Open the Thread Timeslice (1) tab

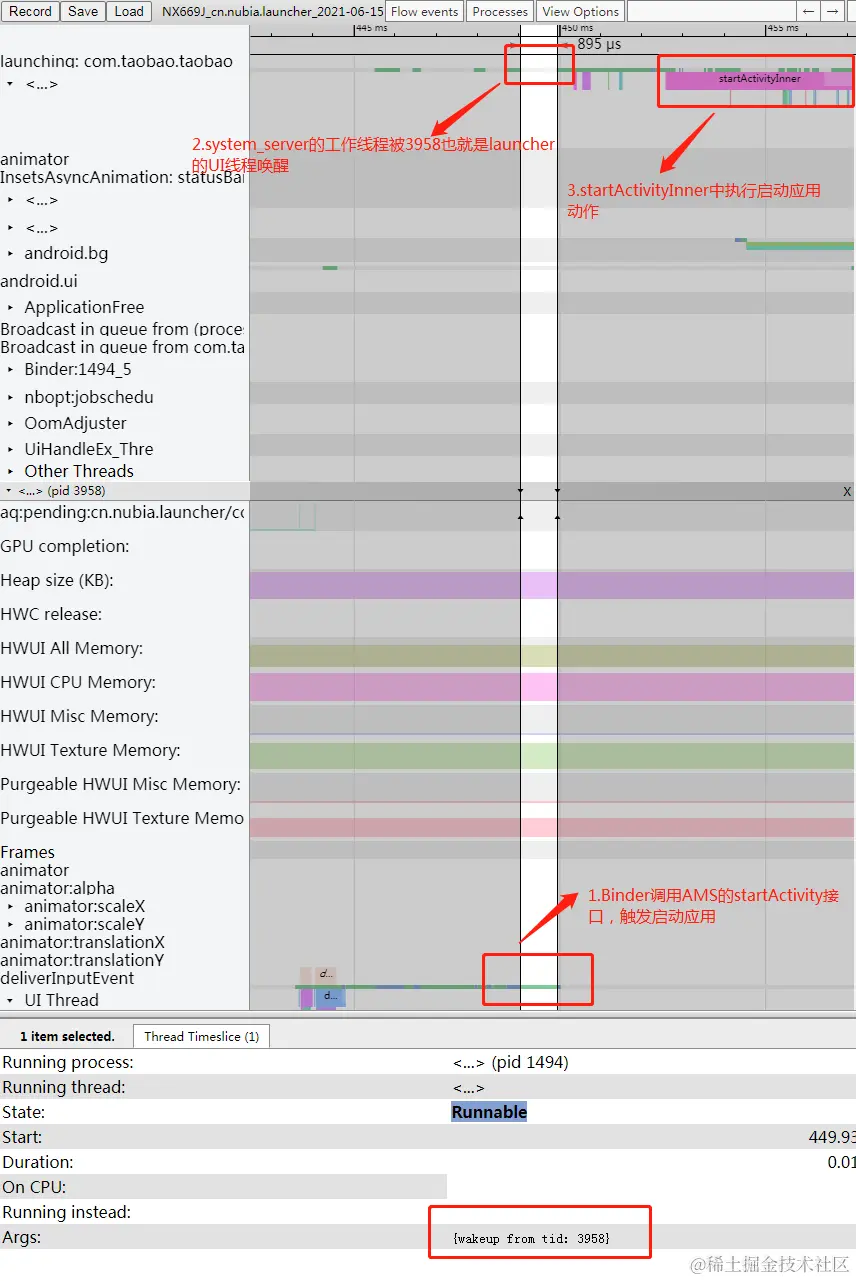coord(202,1036)
